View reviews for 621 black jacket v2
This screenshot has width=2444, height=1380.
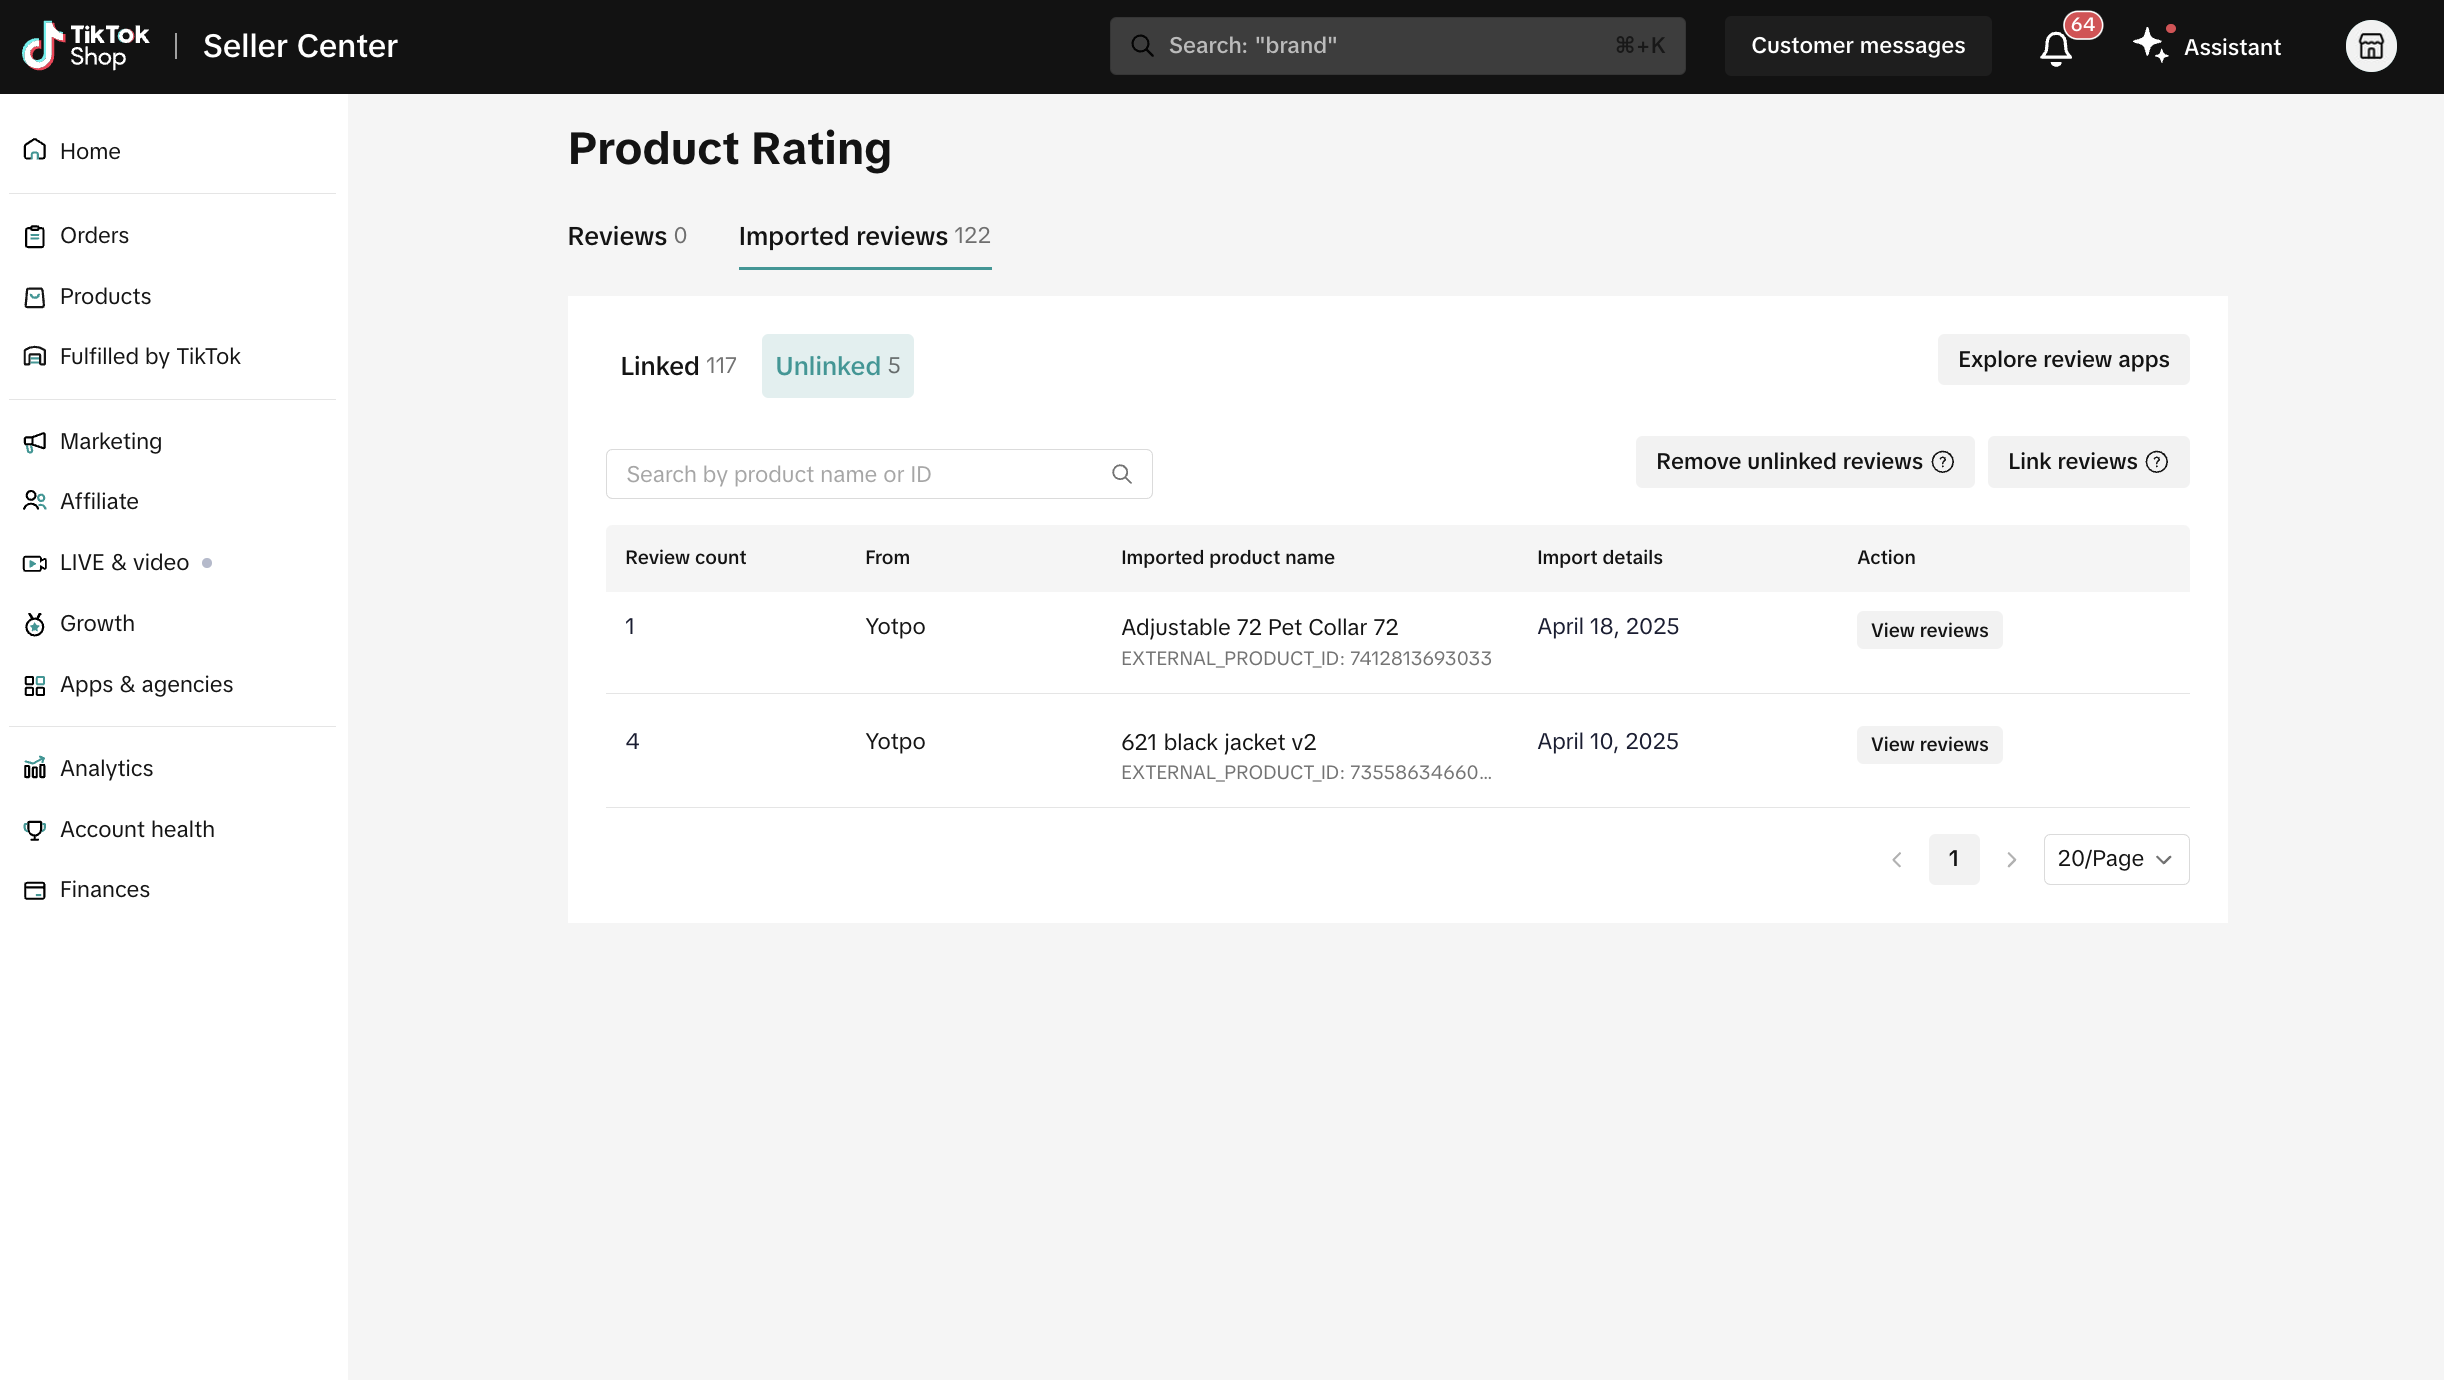(1928, 744)
